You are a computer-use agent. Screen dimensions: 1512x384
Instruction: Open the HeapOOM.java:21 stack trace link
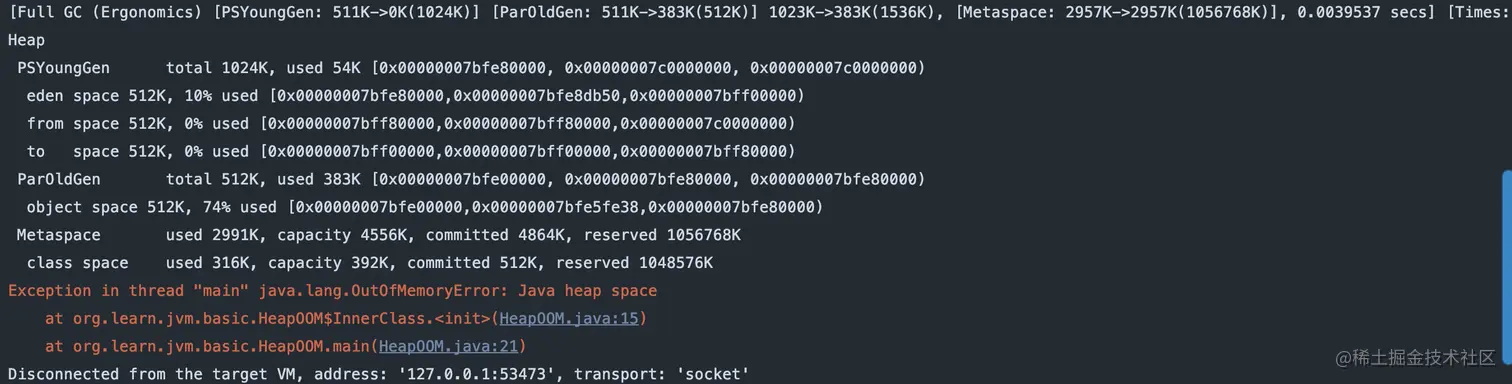pos(452,347)
